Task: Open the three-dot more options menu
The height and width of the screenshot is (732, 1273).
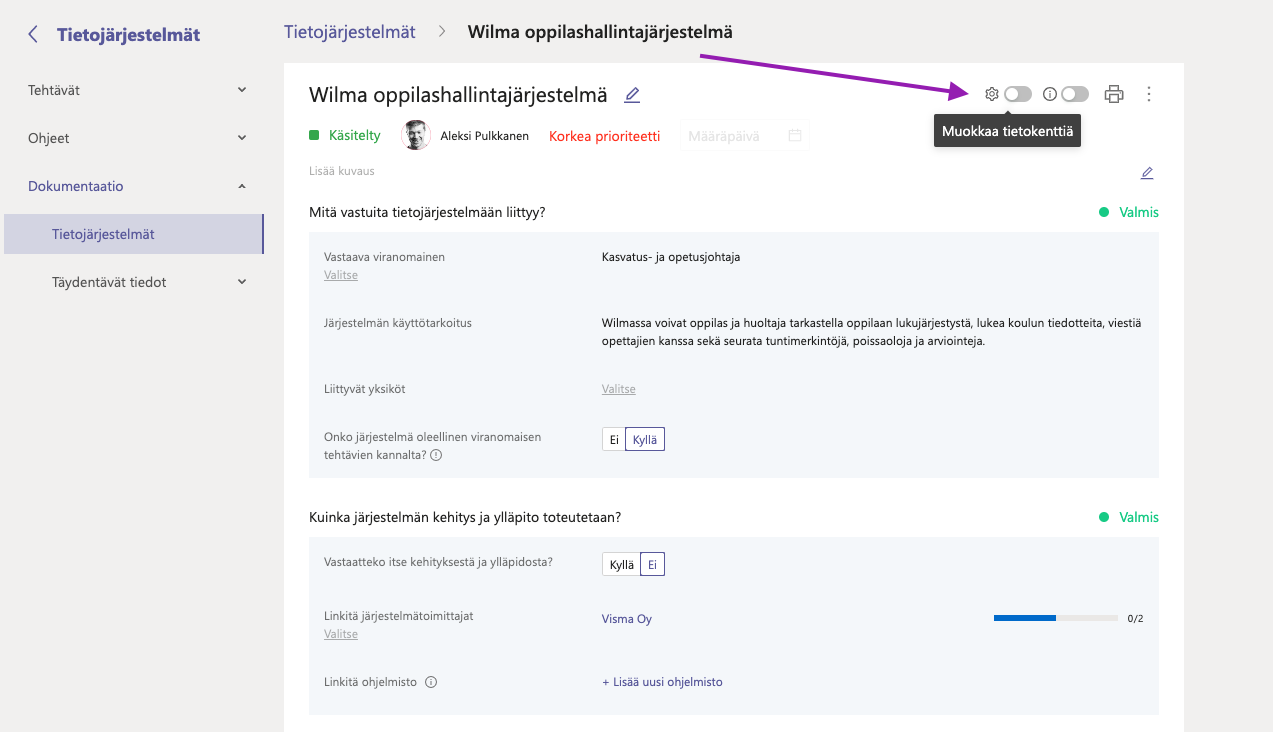Action: (1149, 94)
